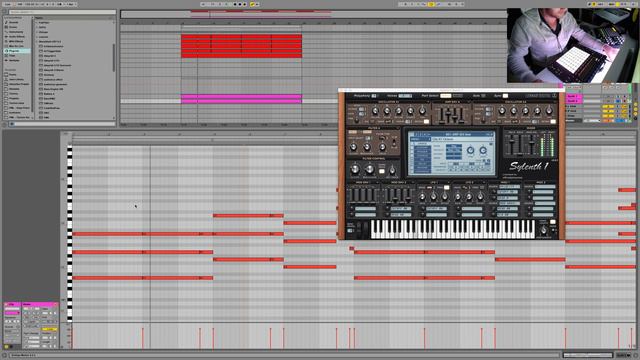Open Polyphony value selector in Sylenth1

(x=374, y=96)
